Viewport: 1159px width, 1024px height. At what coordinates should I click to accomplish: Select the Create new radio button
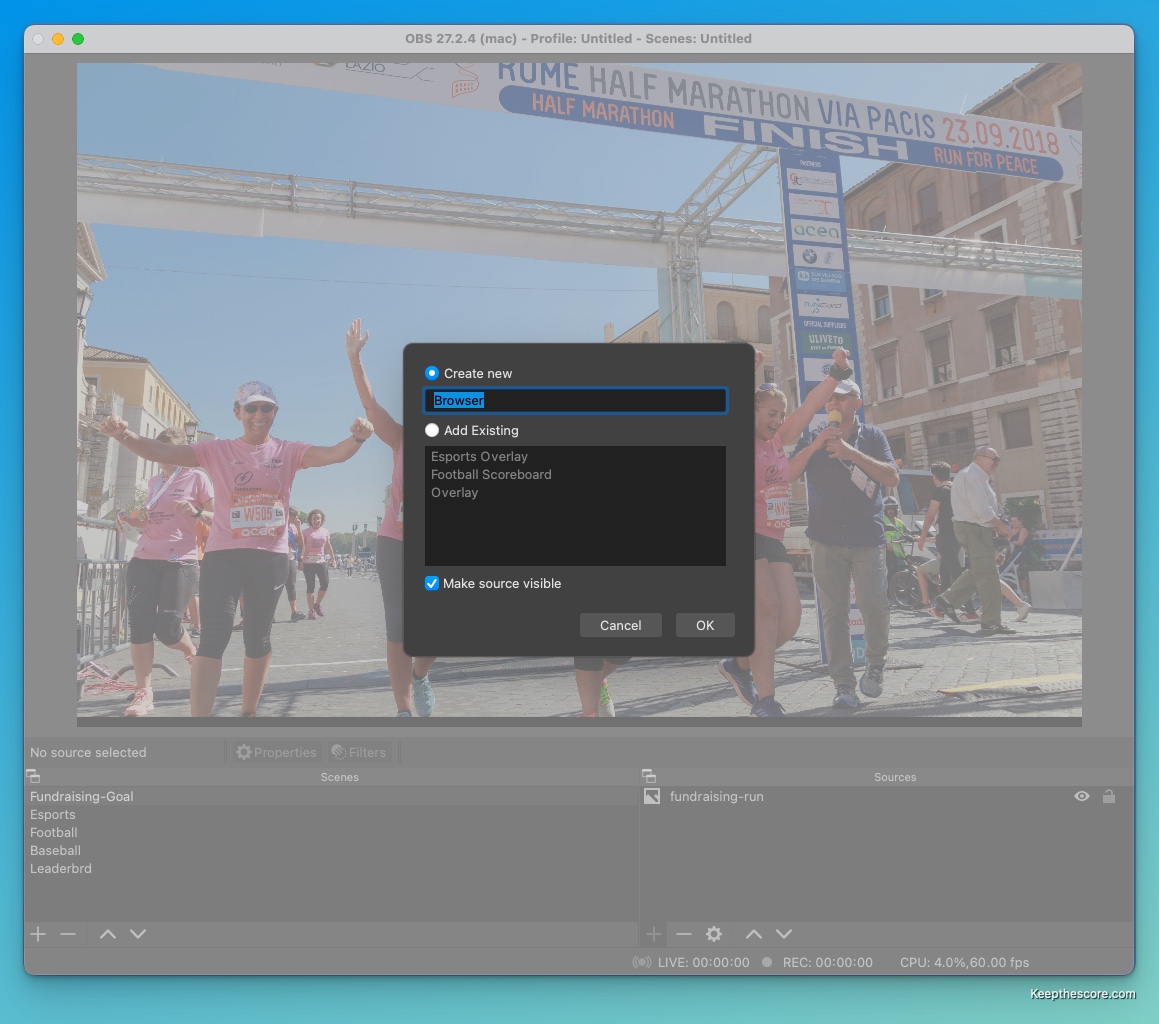click(x=432, y=373)
